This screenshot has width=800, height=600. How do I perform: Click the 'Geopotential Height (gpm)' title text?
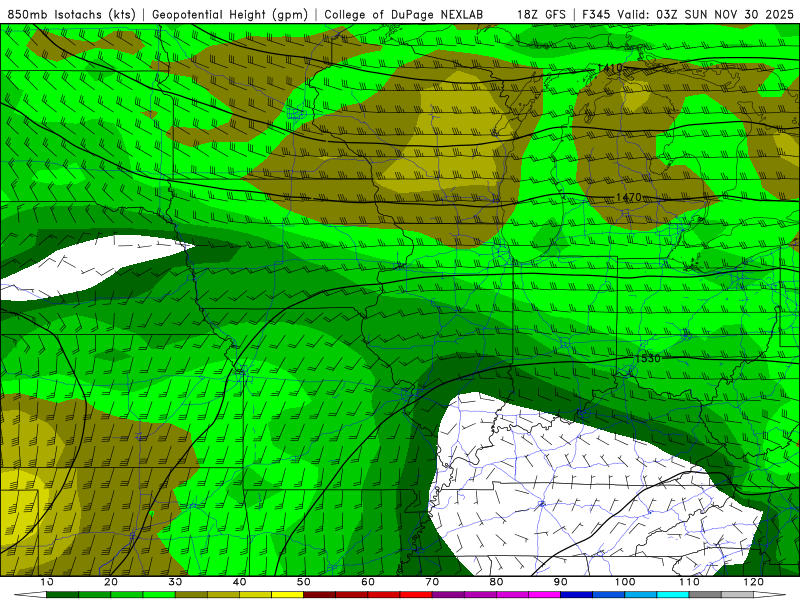(x=230, y=14)
